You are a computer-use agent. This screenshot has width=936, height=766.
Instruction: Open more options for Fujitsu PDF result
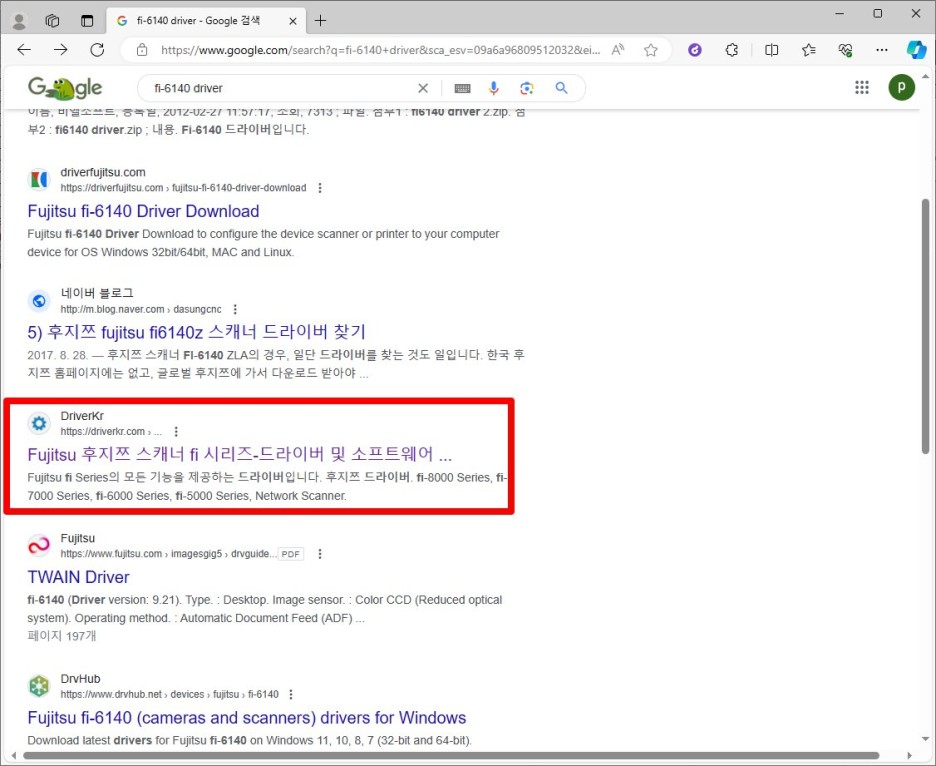point(320,554)
